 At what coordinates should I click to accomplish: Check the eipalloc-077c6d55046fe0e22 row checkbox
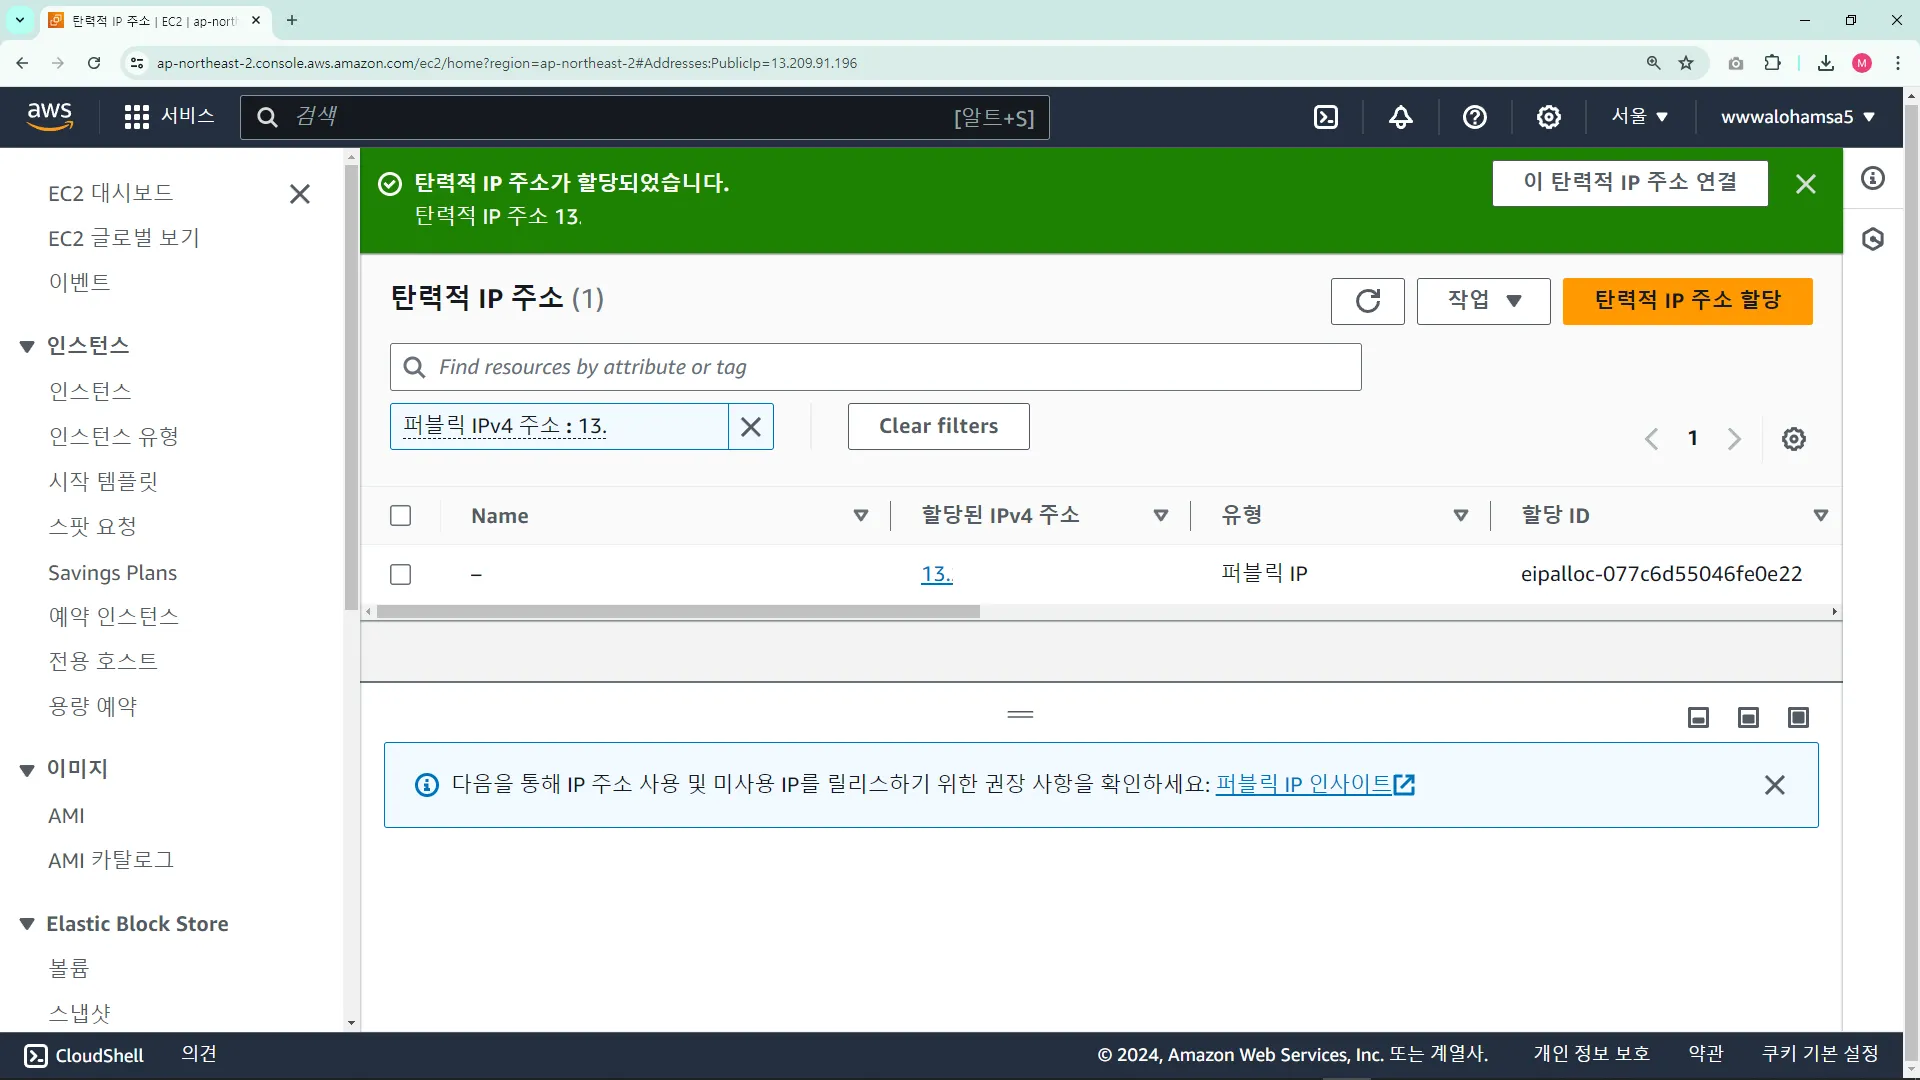coord(401,575)
